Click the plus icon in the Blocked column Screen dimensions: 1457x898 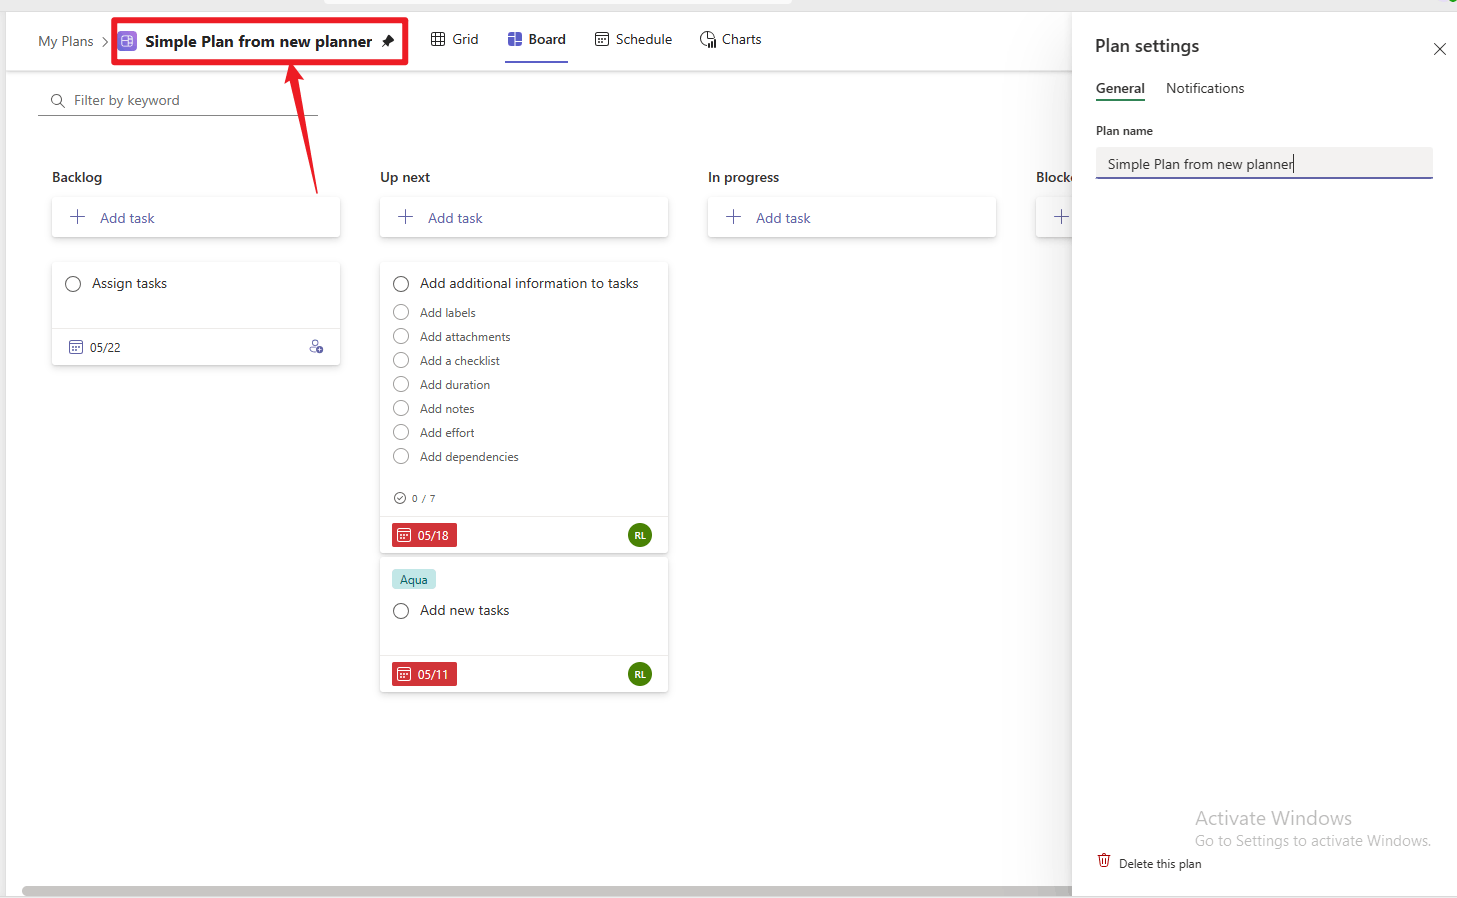[1061, 217]
